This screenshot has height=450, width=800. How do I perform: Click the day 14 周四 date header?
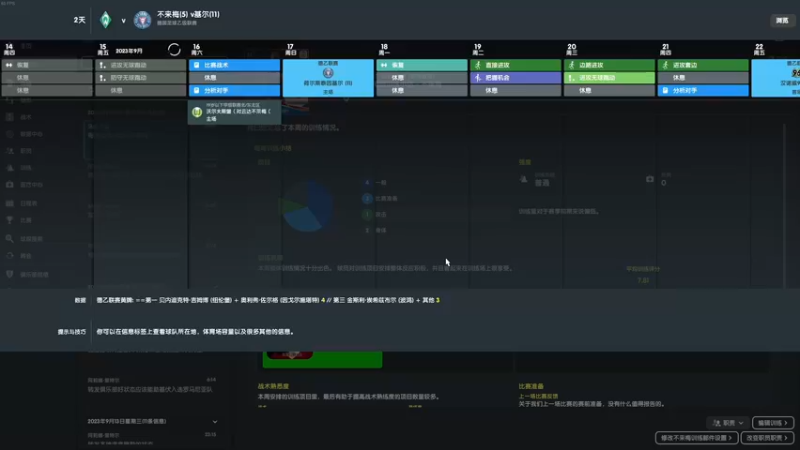coord(9,49)
